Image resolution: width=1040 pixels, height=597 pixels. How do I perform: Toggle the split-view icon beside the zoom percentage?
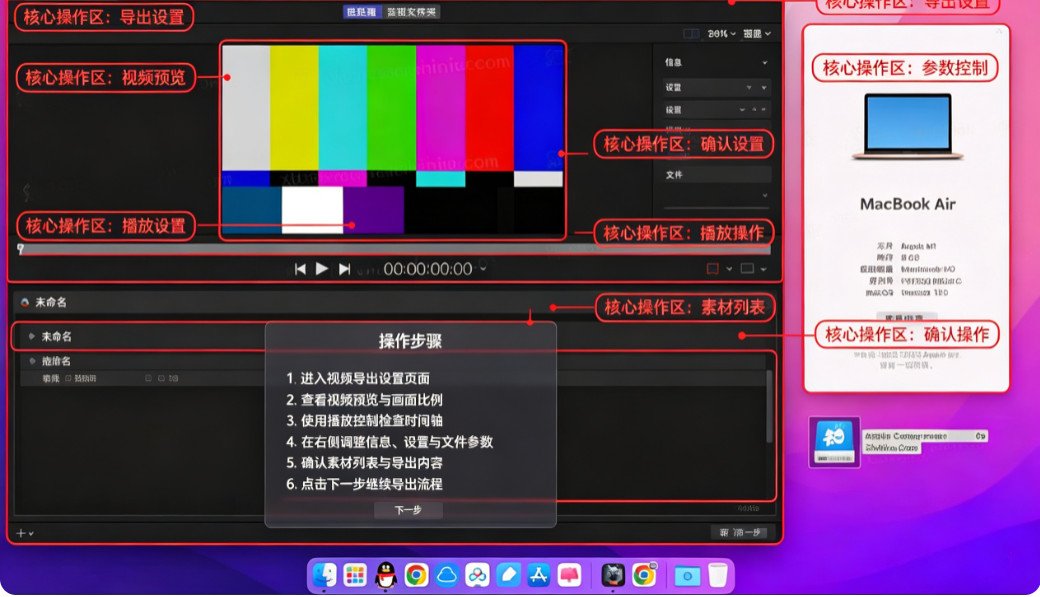[691, 33]
